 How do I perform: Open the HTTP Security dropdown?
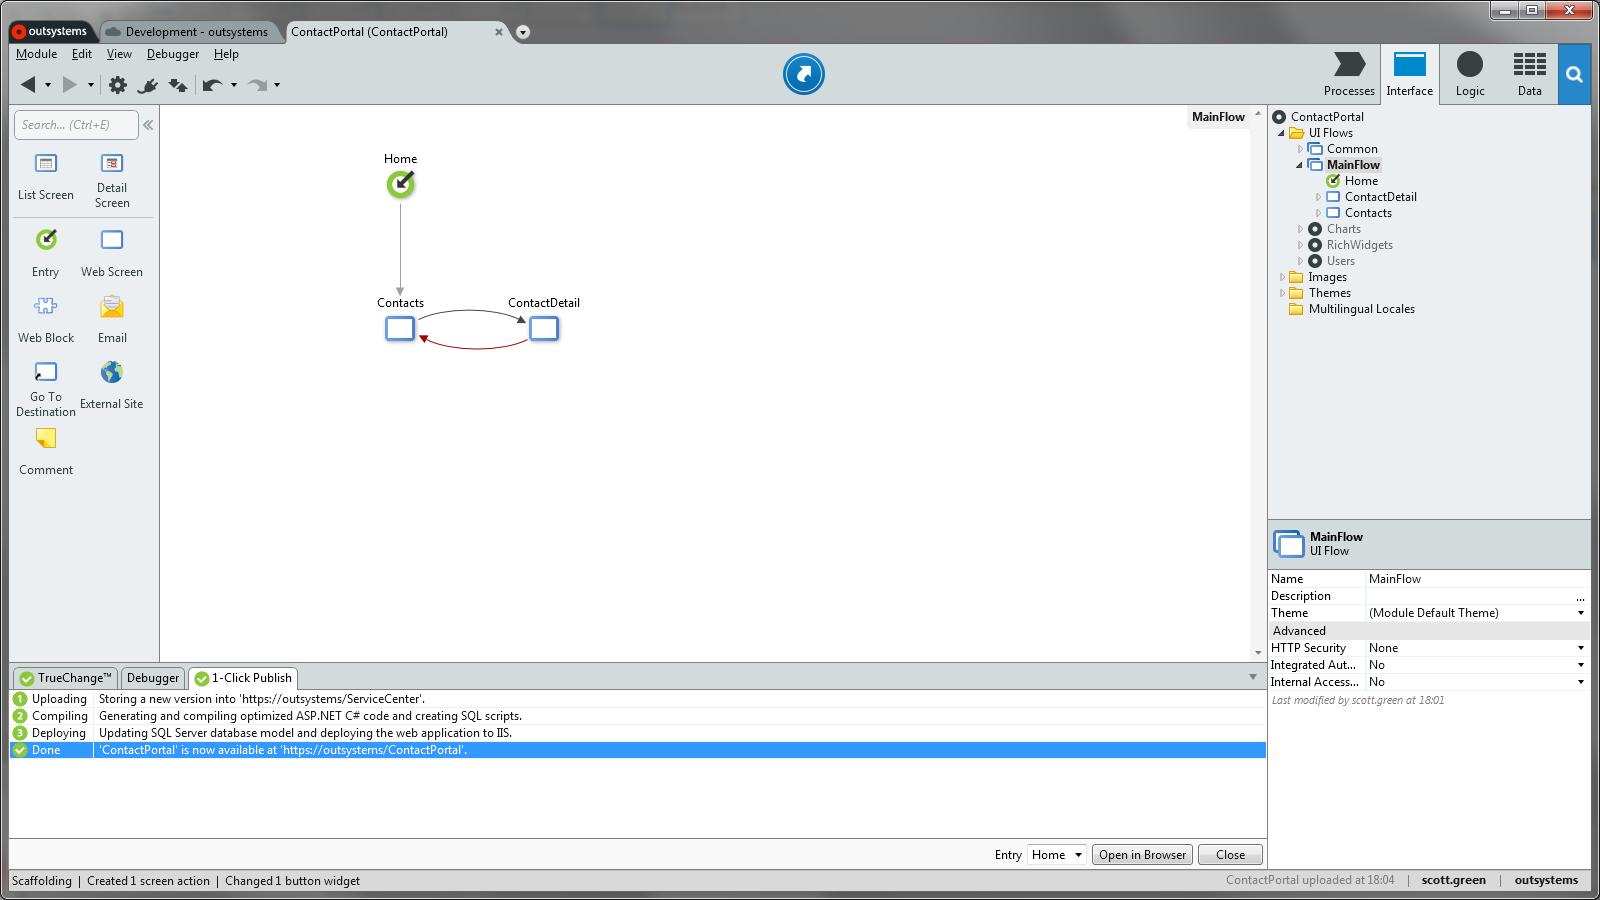(x=1579, y=647)
